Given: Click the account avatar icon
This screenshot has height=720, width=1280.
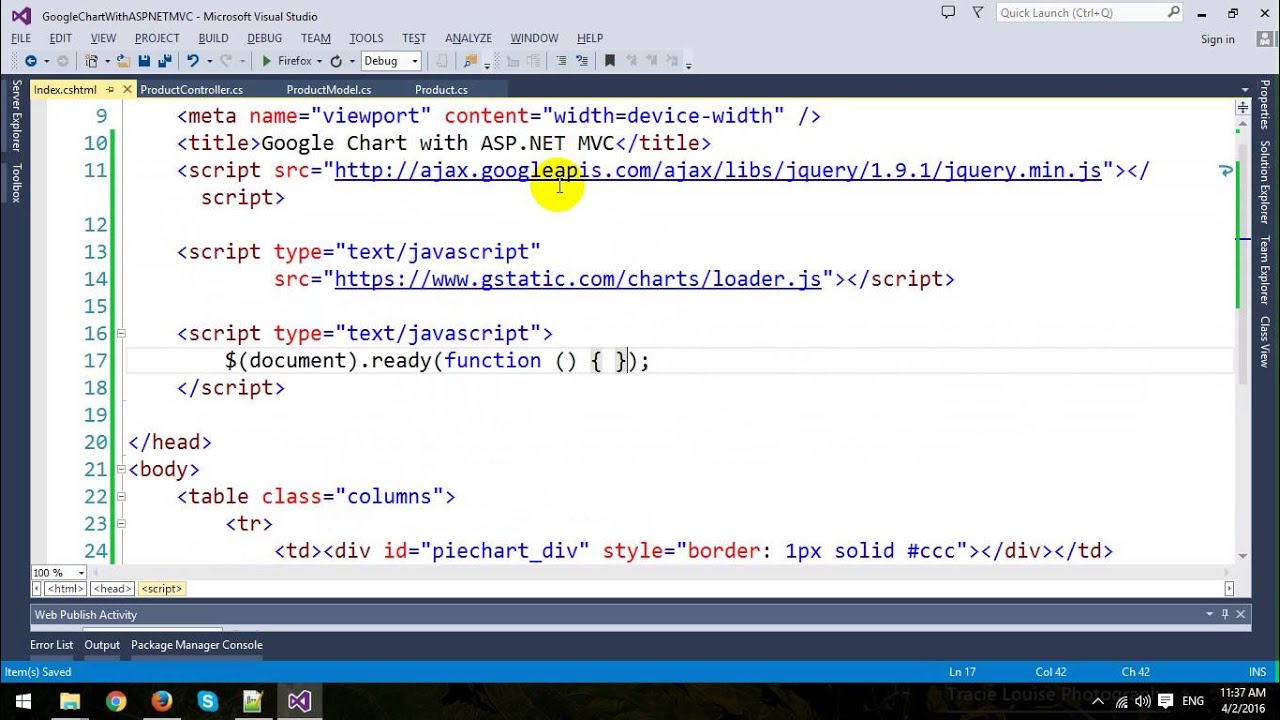Looking at the screenshot, I should (x=1265, y=38).
